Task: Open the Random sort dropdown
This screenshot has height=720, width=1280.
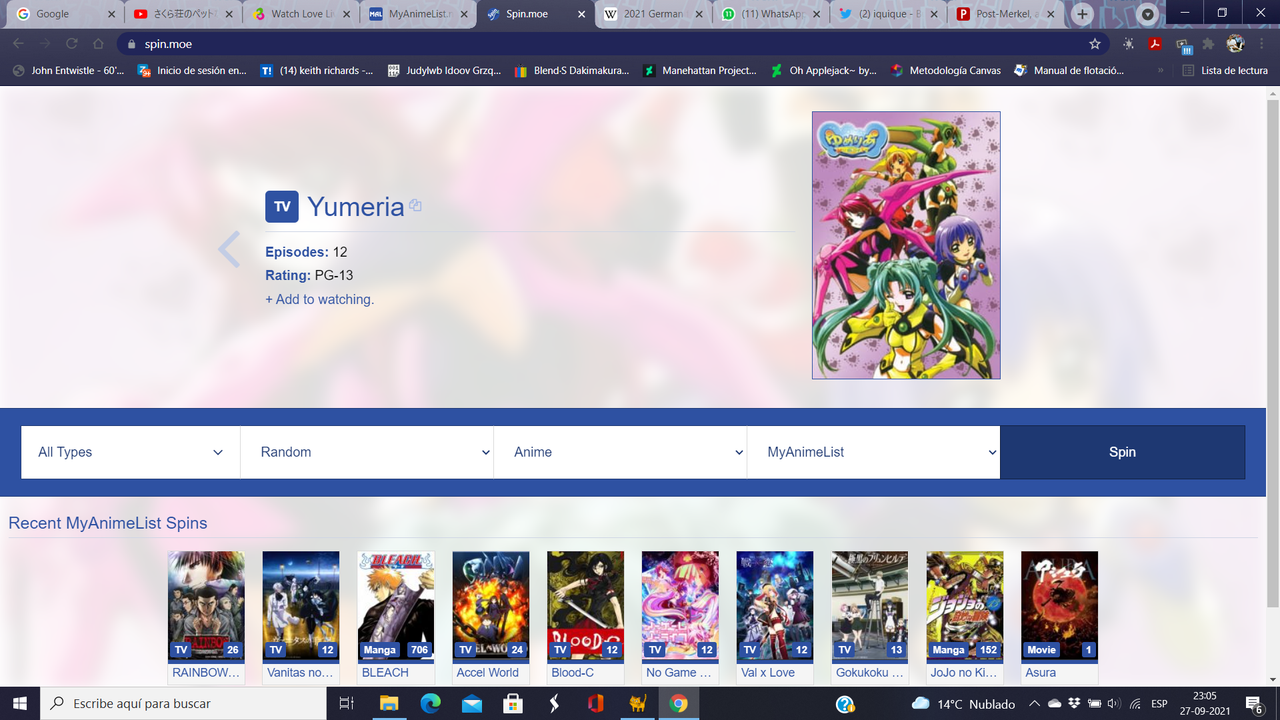Action: pyautogui.click(x=367, y=452)
